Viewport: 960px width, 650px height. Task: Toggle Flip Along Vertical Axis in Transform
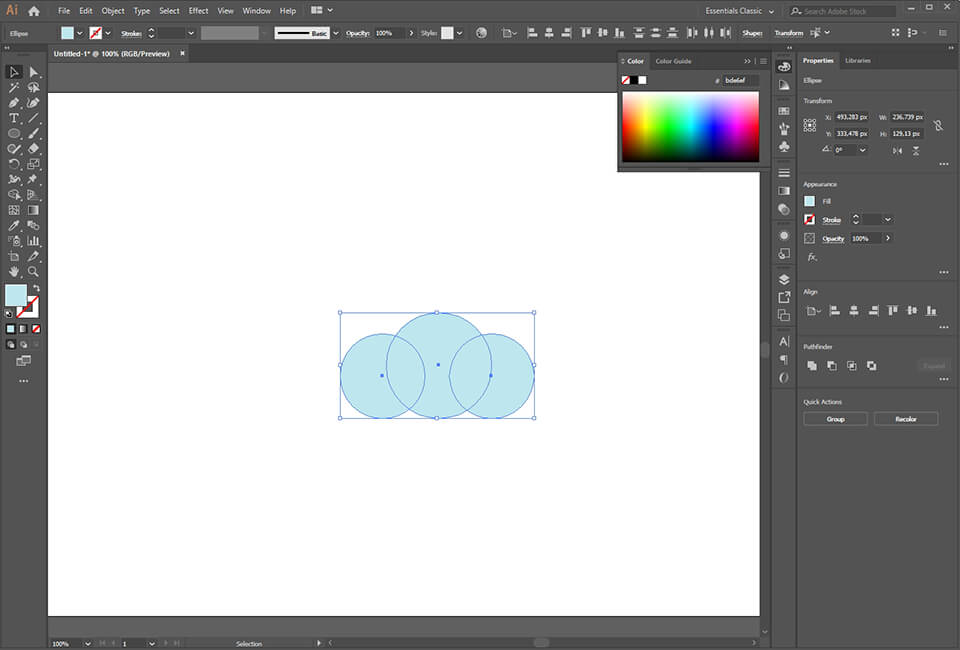pos(898,150)
